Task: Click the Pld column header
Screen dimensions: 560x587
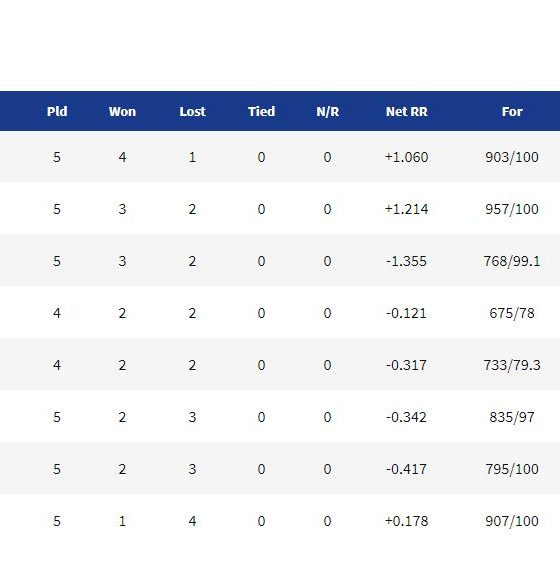Action: tap(57, 112)
